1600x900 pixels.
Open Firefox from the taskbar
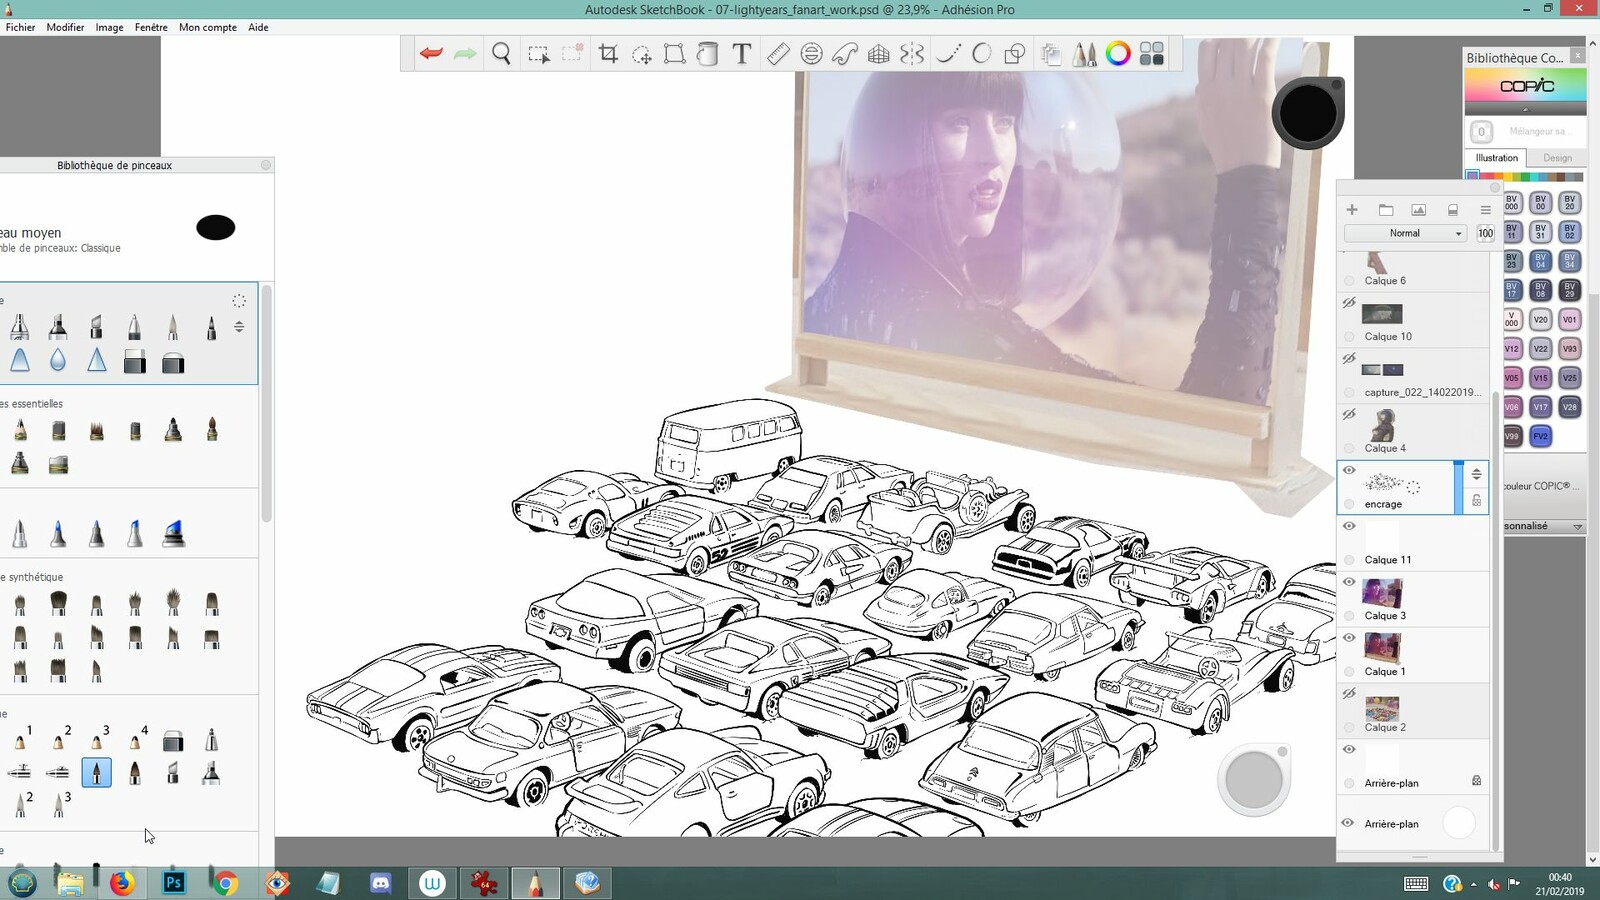point(122,883)
